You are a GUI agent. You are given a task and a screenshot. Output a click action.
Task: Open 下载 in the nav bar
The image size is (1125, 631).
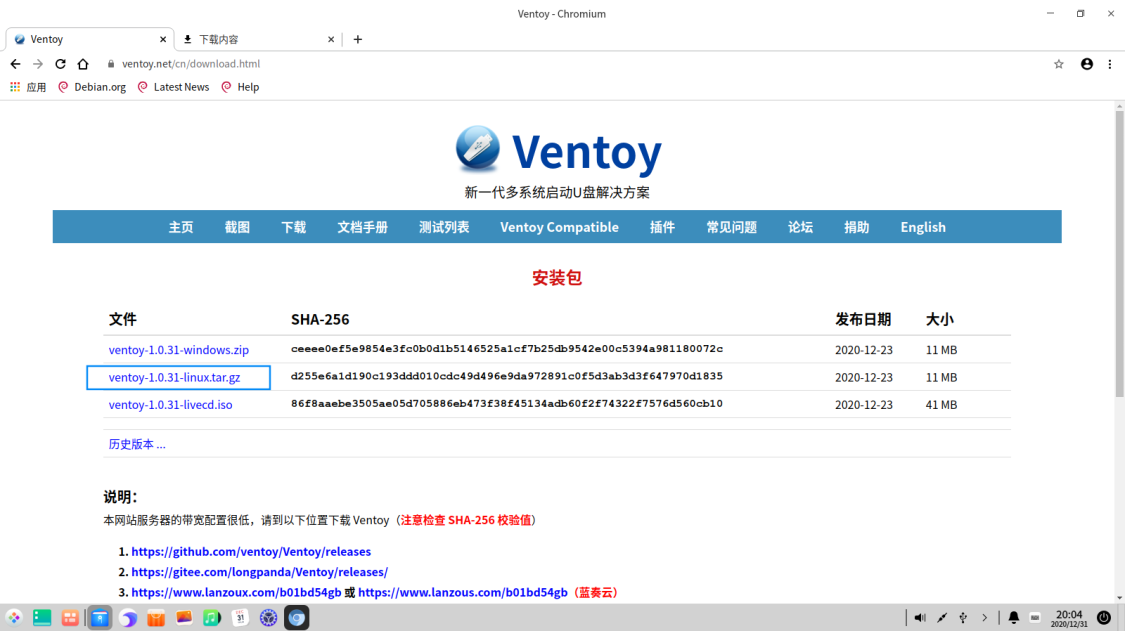293,227
